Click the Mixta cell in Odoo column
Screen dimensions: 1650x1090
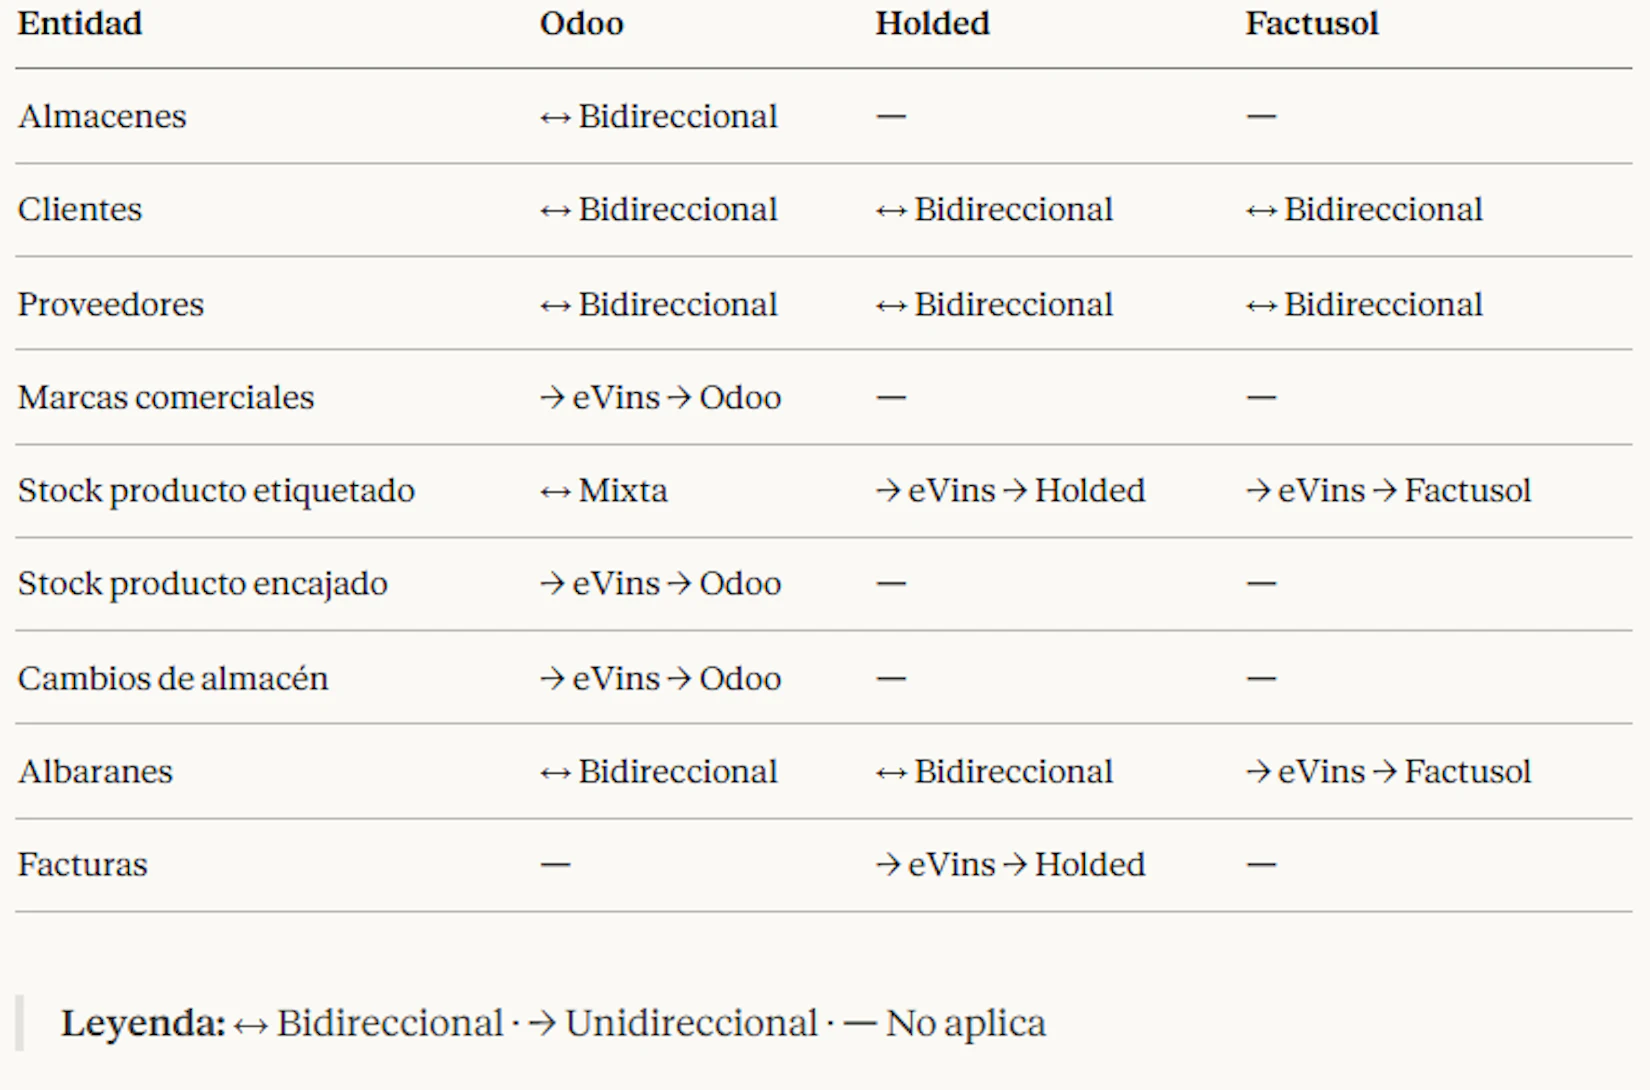pos(622,490)
